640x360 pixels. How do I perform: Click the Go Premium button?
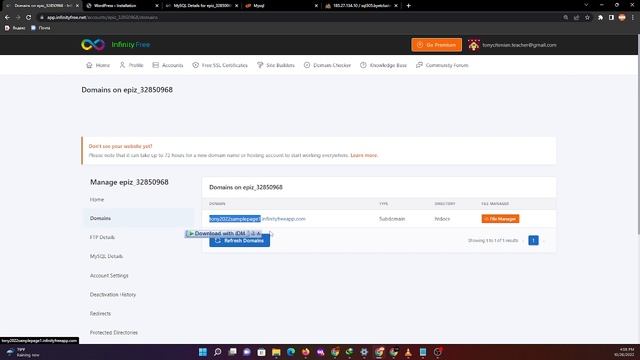437,45
